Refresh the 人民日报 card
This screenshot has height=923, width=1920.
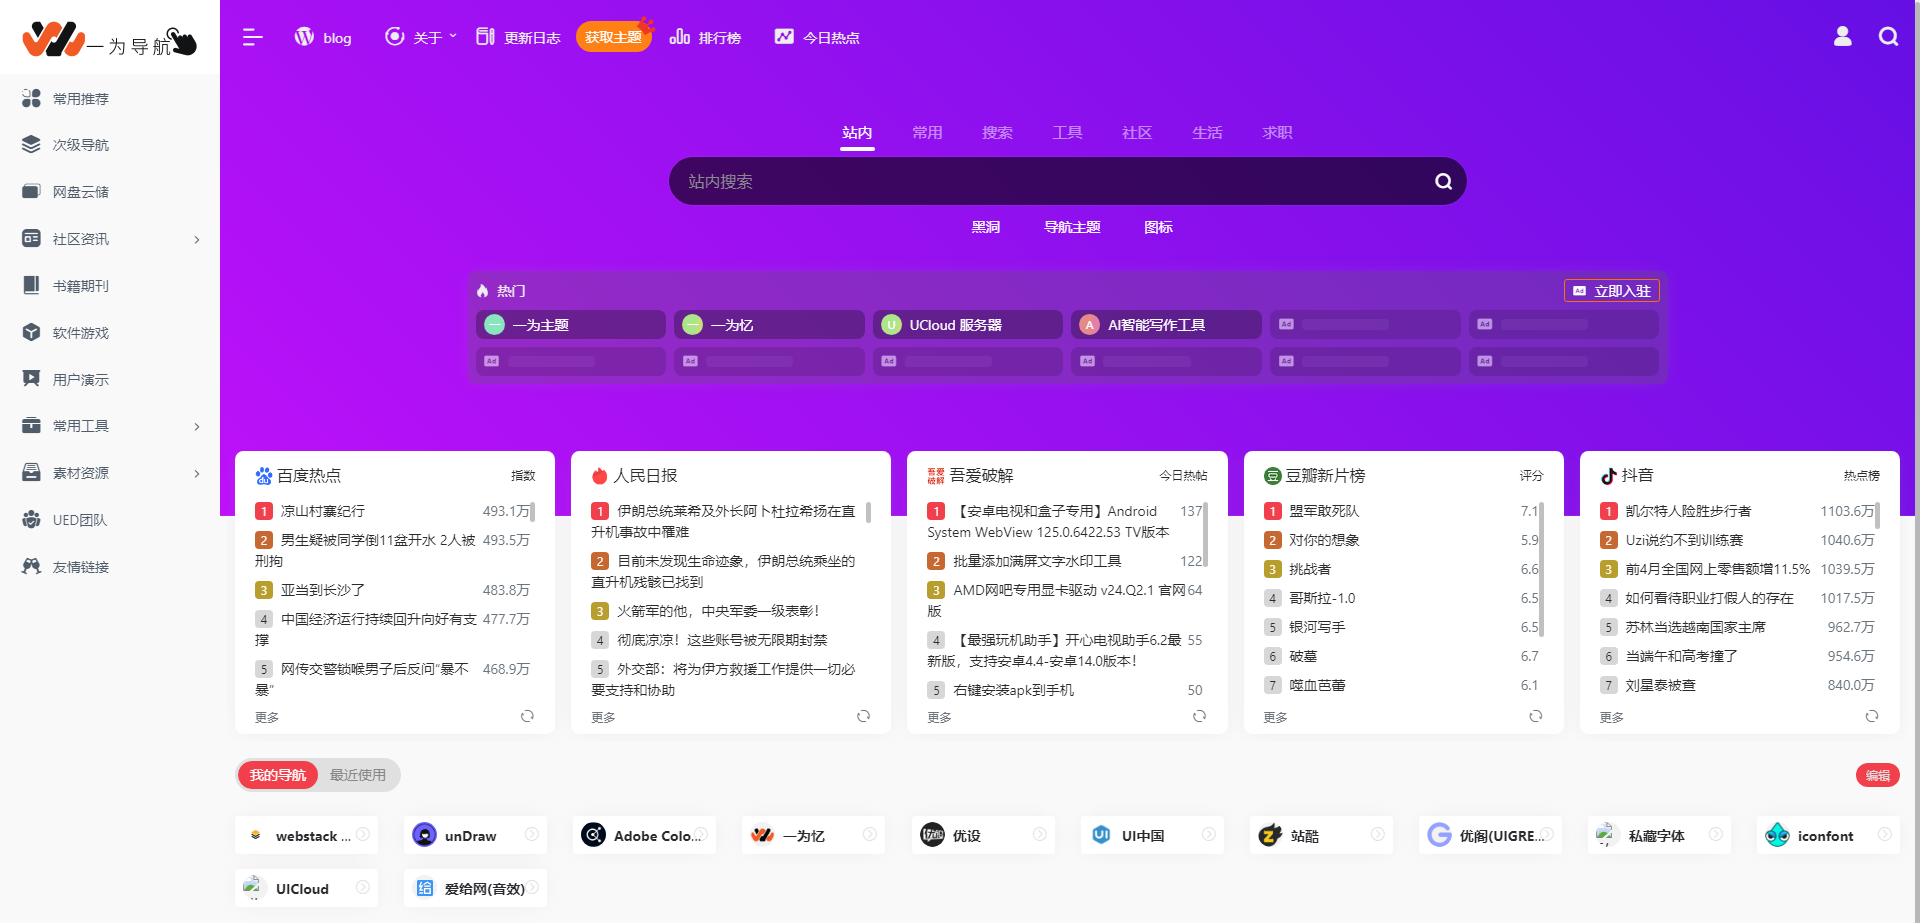point(863,716)
